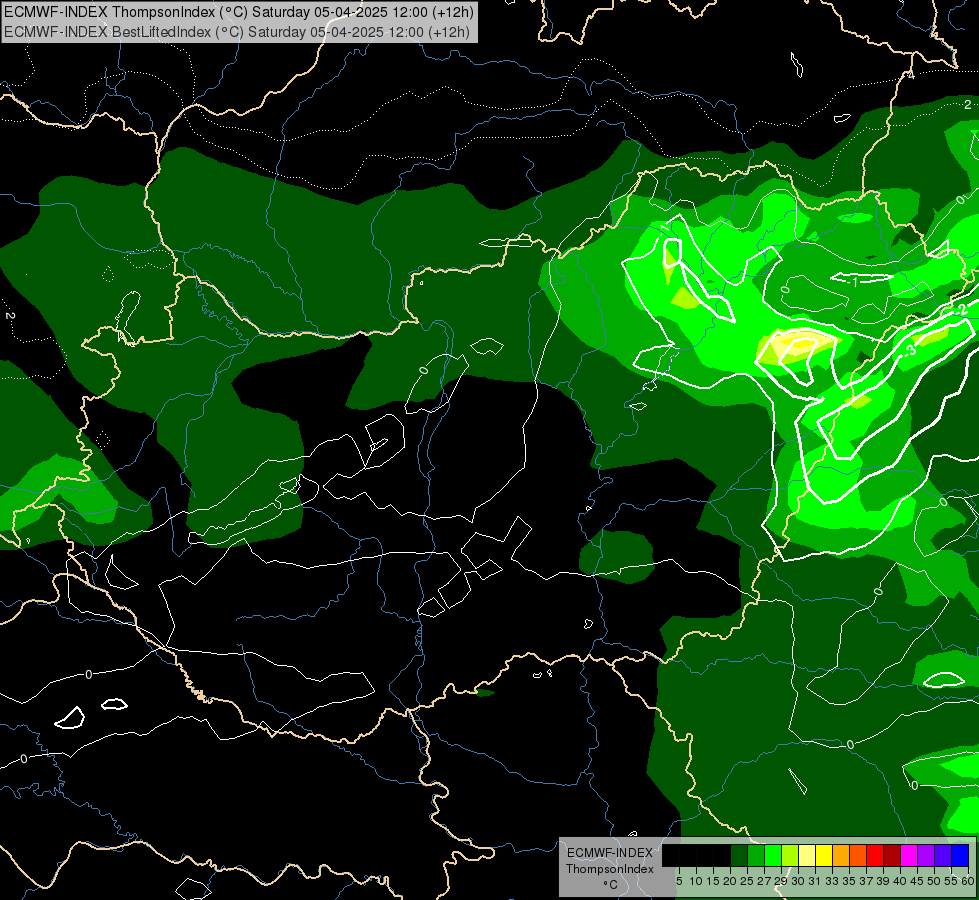Select the indigo 50–55 legend swatch
Image resolution: width=979 pixels, height=900 pixels.
943,855
